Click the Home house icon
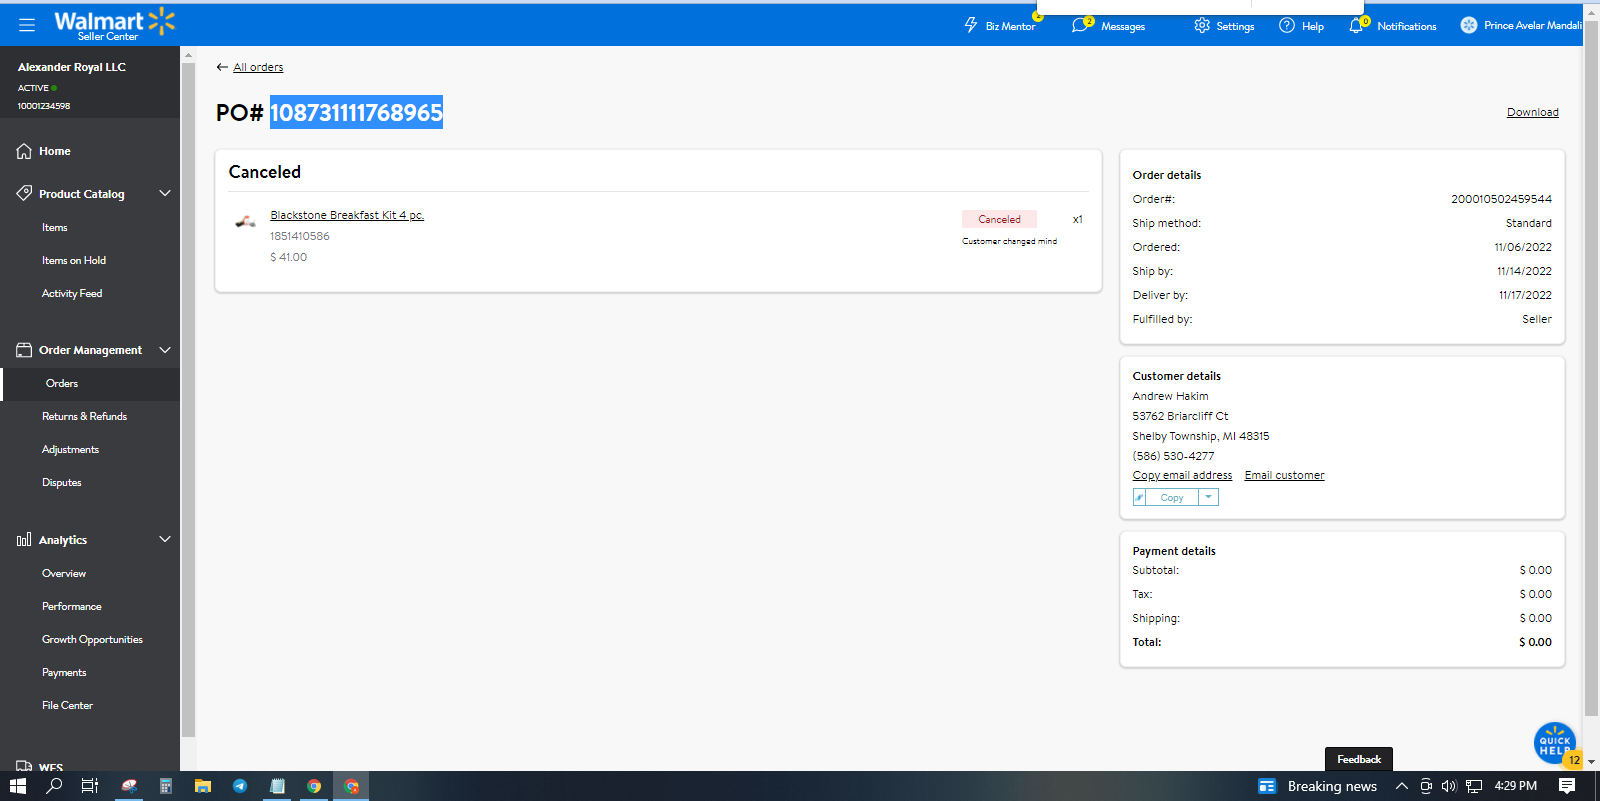The height and width of the screenshot is (801, 1600). point(24,151)
